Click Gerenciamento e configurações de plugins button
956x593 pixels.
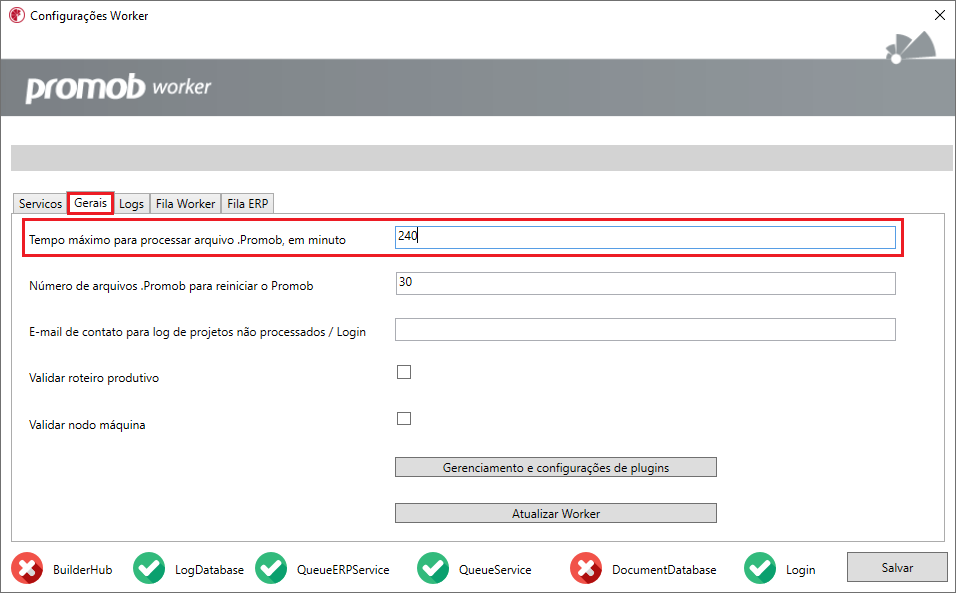point(555,467)
